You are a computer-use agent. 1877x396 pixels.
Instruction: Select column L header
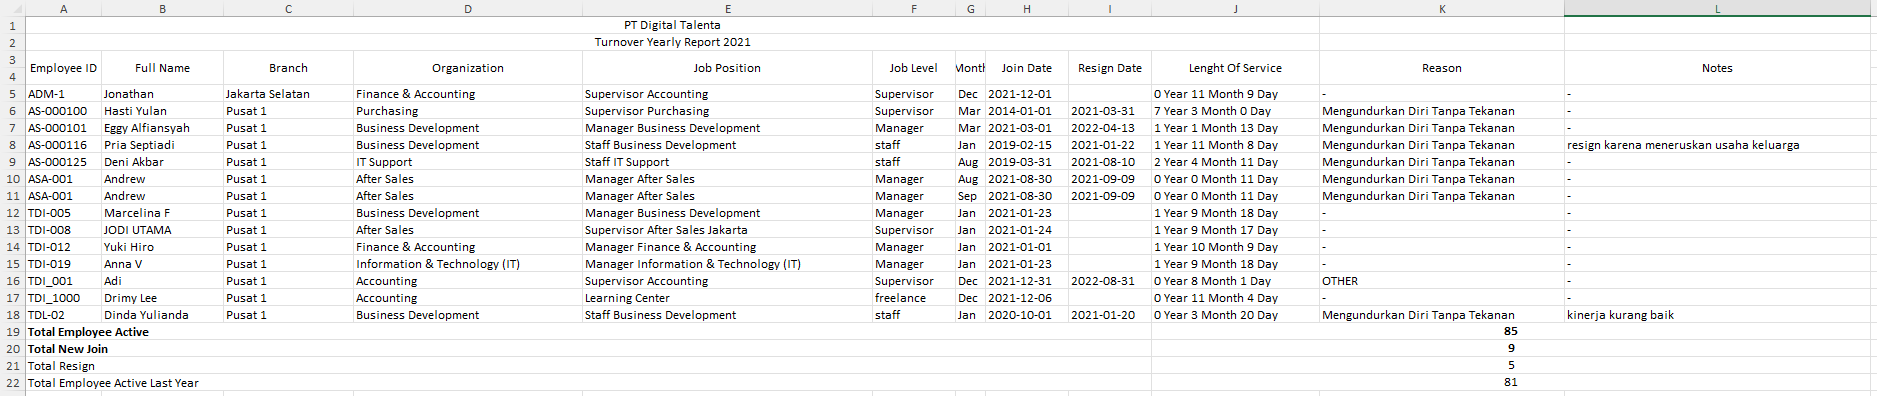[x=1717, y=9]
